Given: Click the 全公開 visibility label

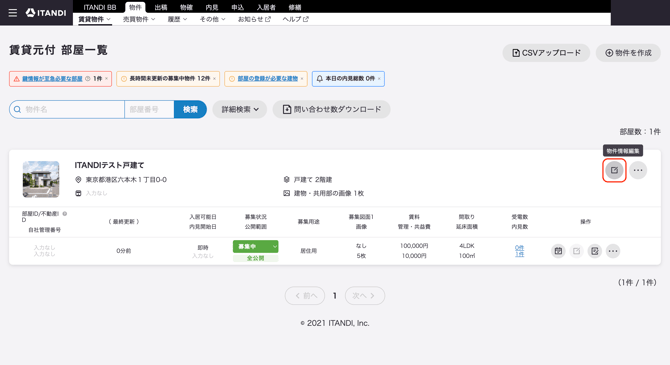Looking at the screenshot, I should (256, 258).
